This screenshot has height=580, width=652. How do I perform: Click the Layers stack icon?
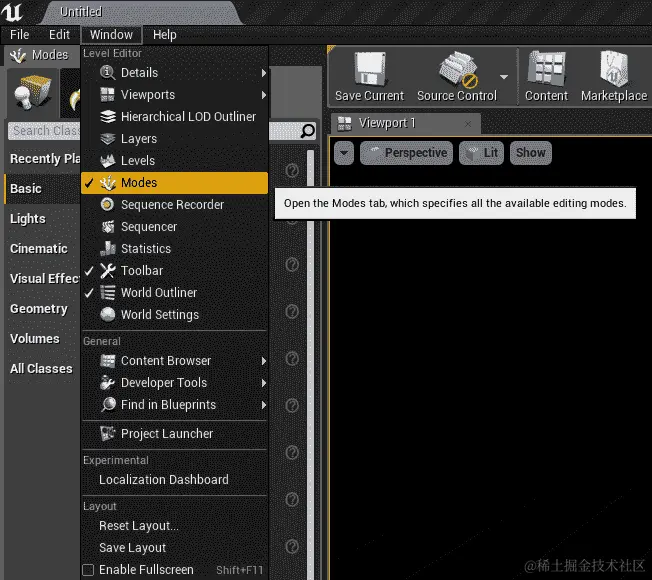pyautogui.click(x=108, y=138)
